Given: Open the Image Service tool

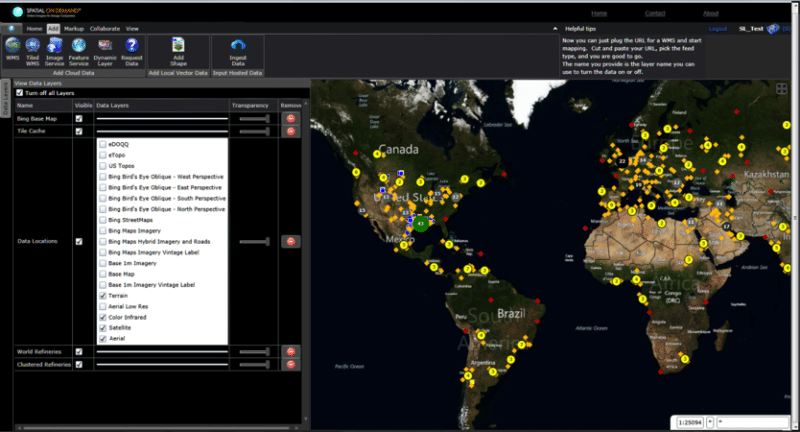Looking at the screenshot, I should (x=55, y=47).
